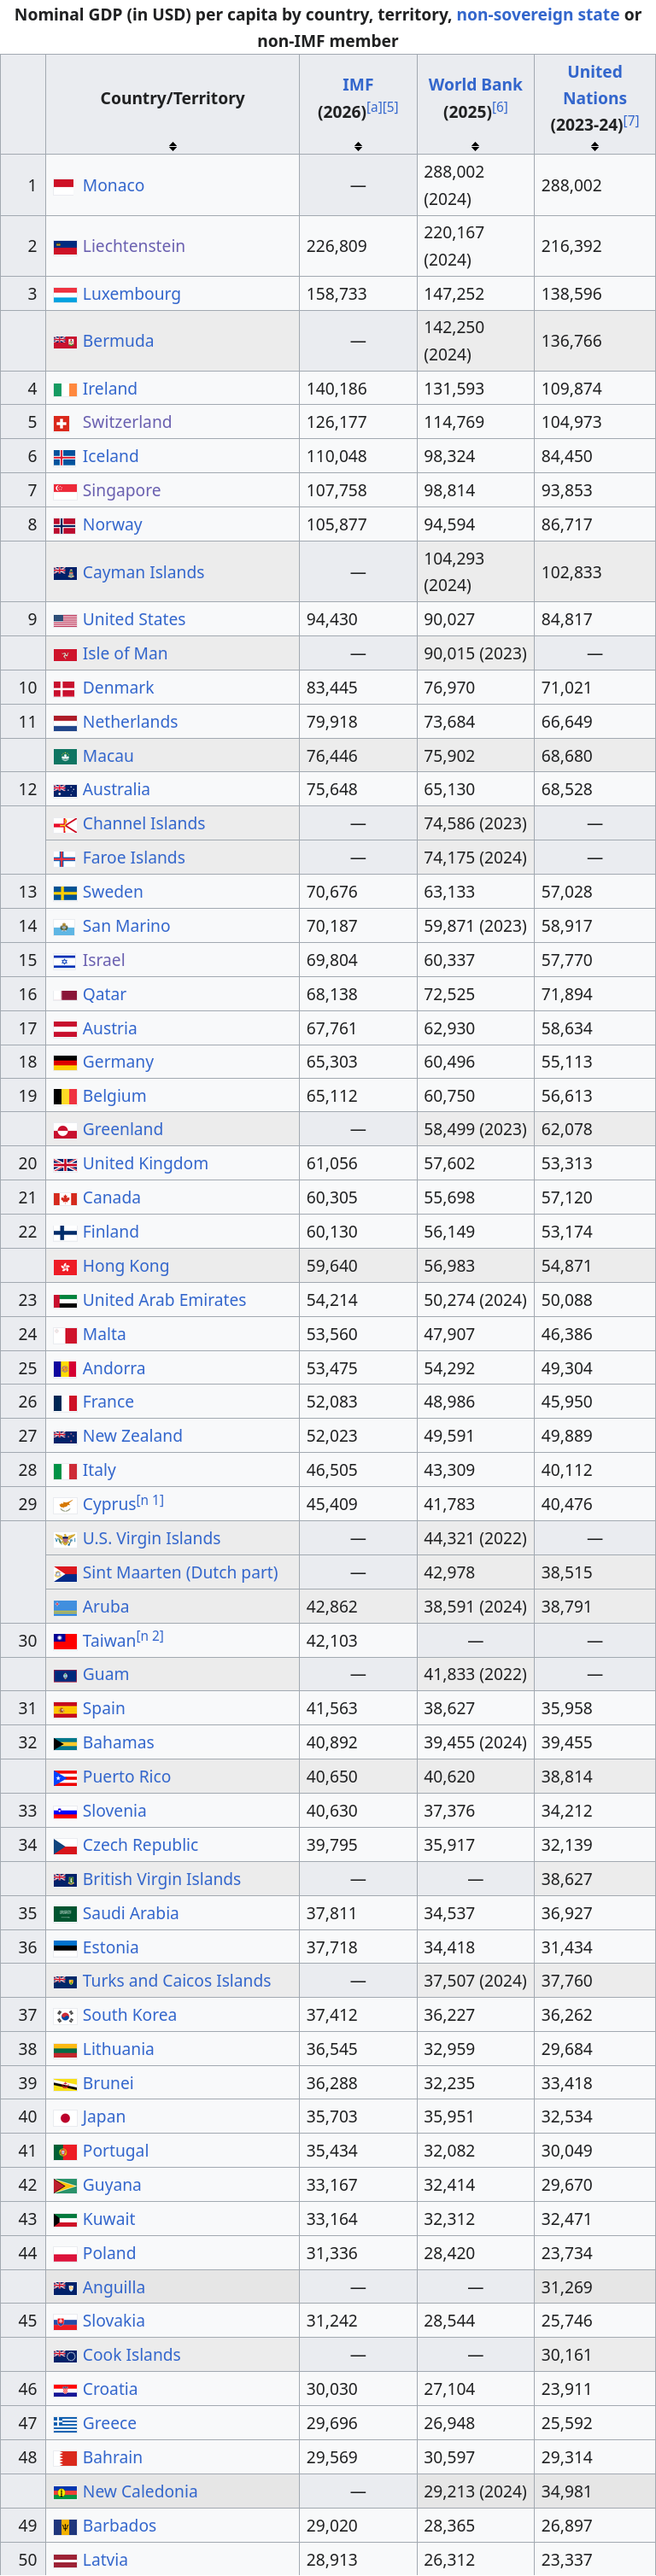The image size is (656, 2576).
Task: Open the non-sovereign state link in caption
Action: point(538,15)
